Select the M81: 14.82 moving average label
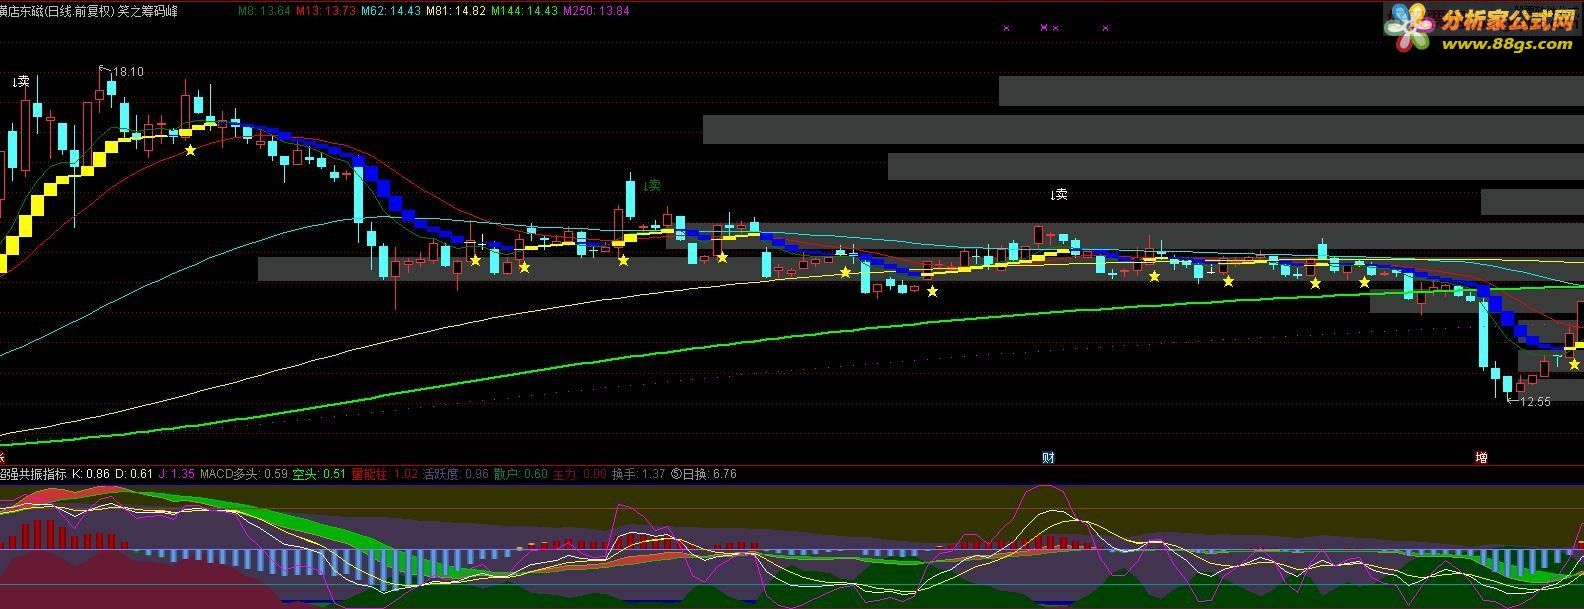This screenshot has height=609, width=1584. coord(455,11)
